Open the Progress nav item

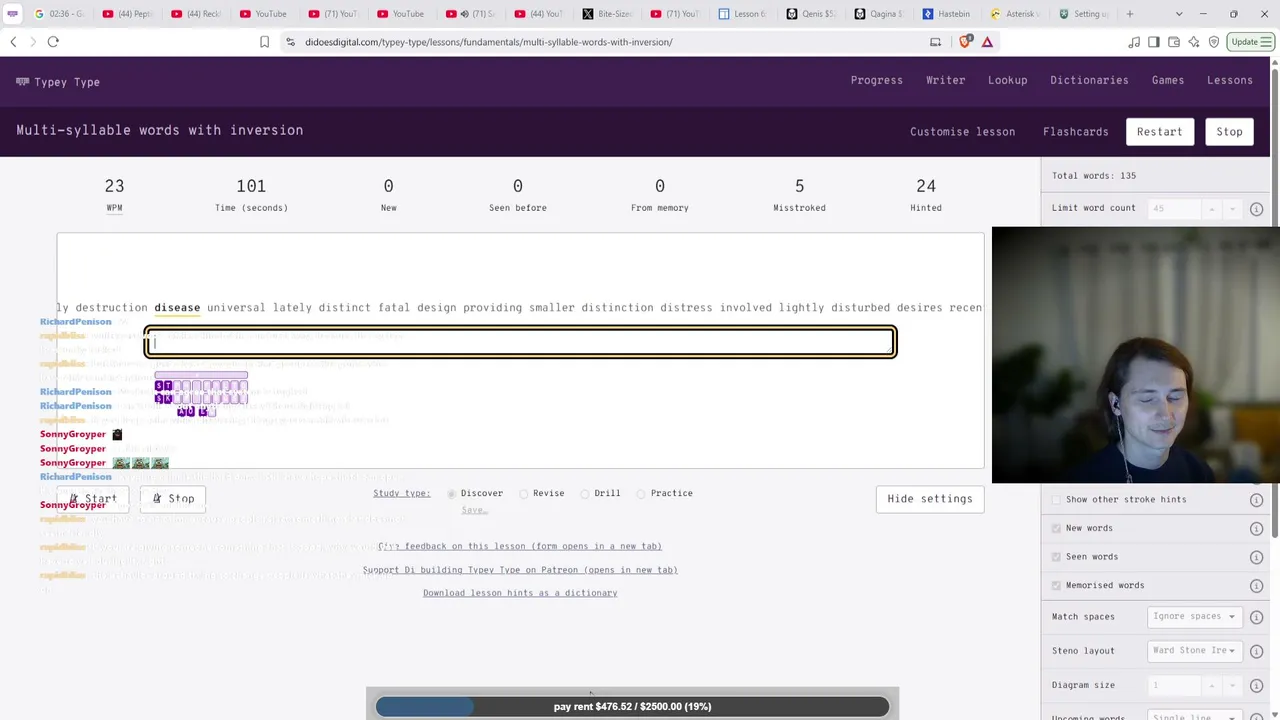(877, 80)
